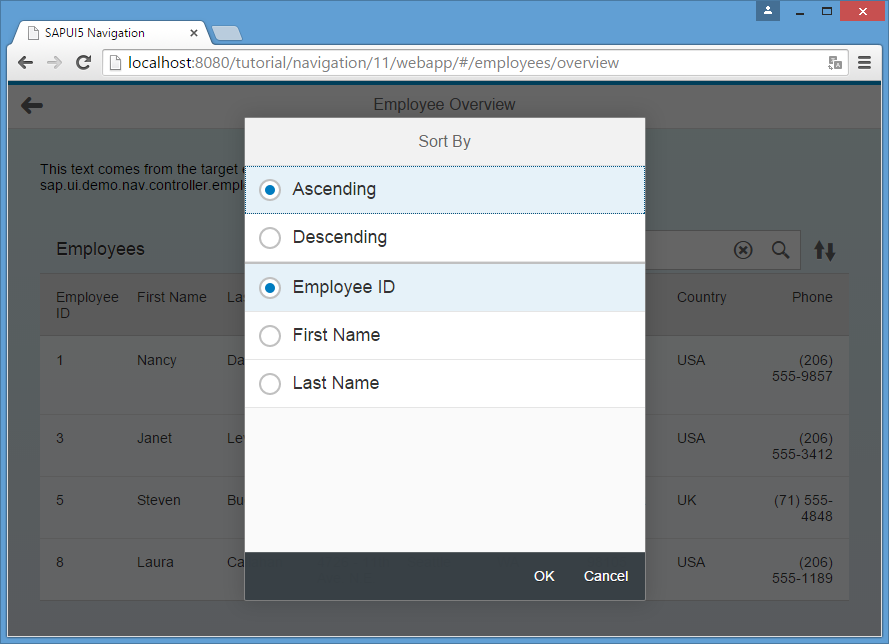This screenshot has height=644, width=889.
Task: Click the URL address bar
Action: pos(460,63)
